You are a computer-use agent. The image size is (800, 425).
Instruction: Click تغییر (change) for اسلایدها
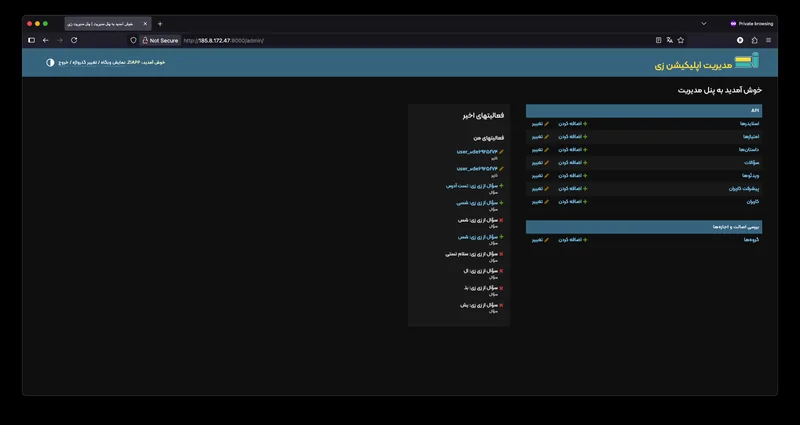click(540, 123)
